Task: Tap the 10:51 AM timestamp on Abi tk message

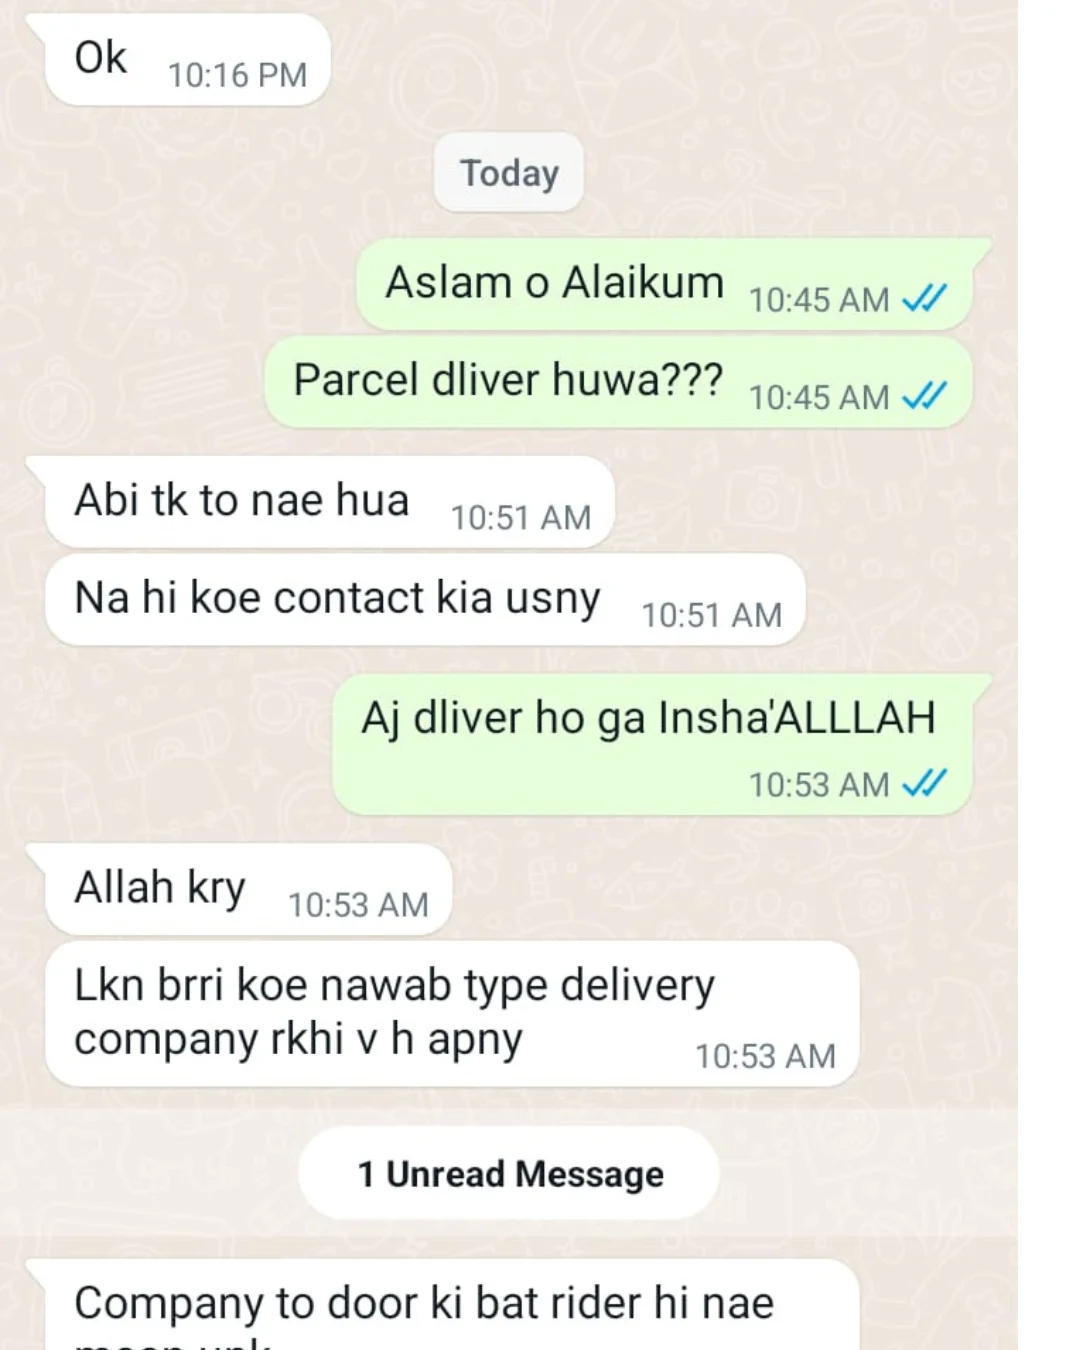Action: tap(520, 518)
